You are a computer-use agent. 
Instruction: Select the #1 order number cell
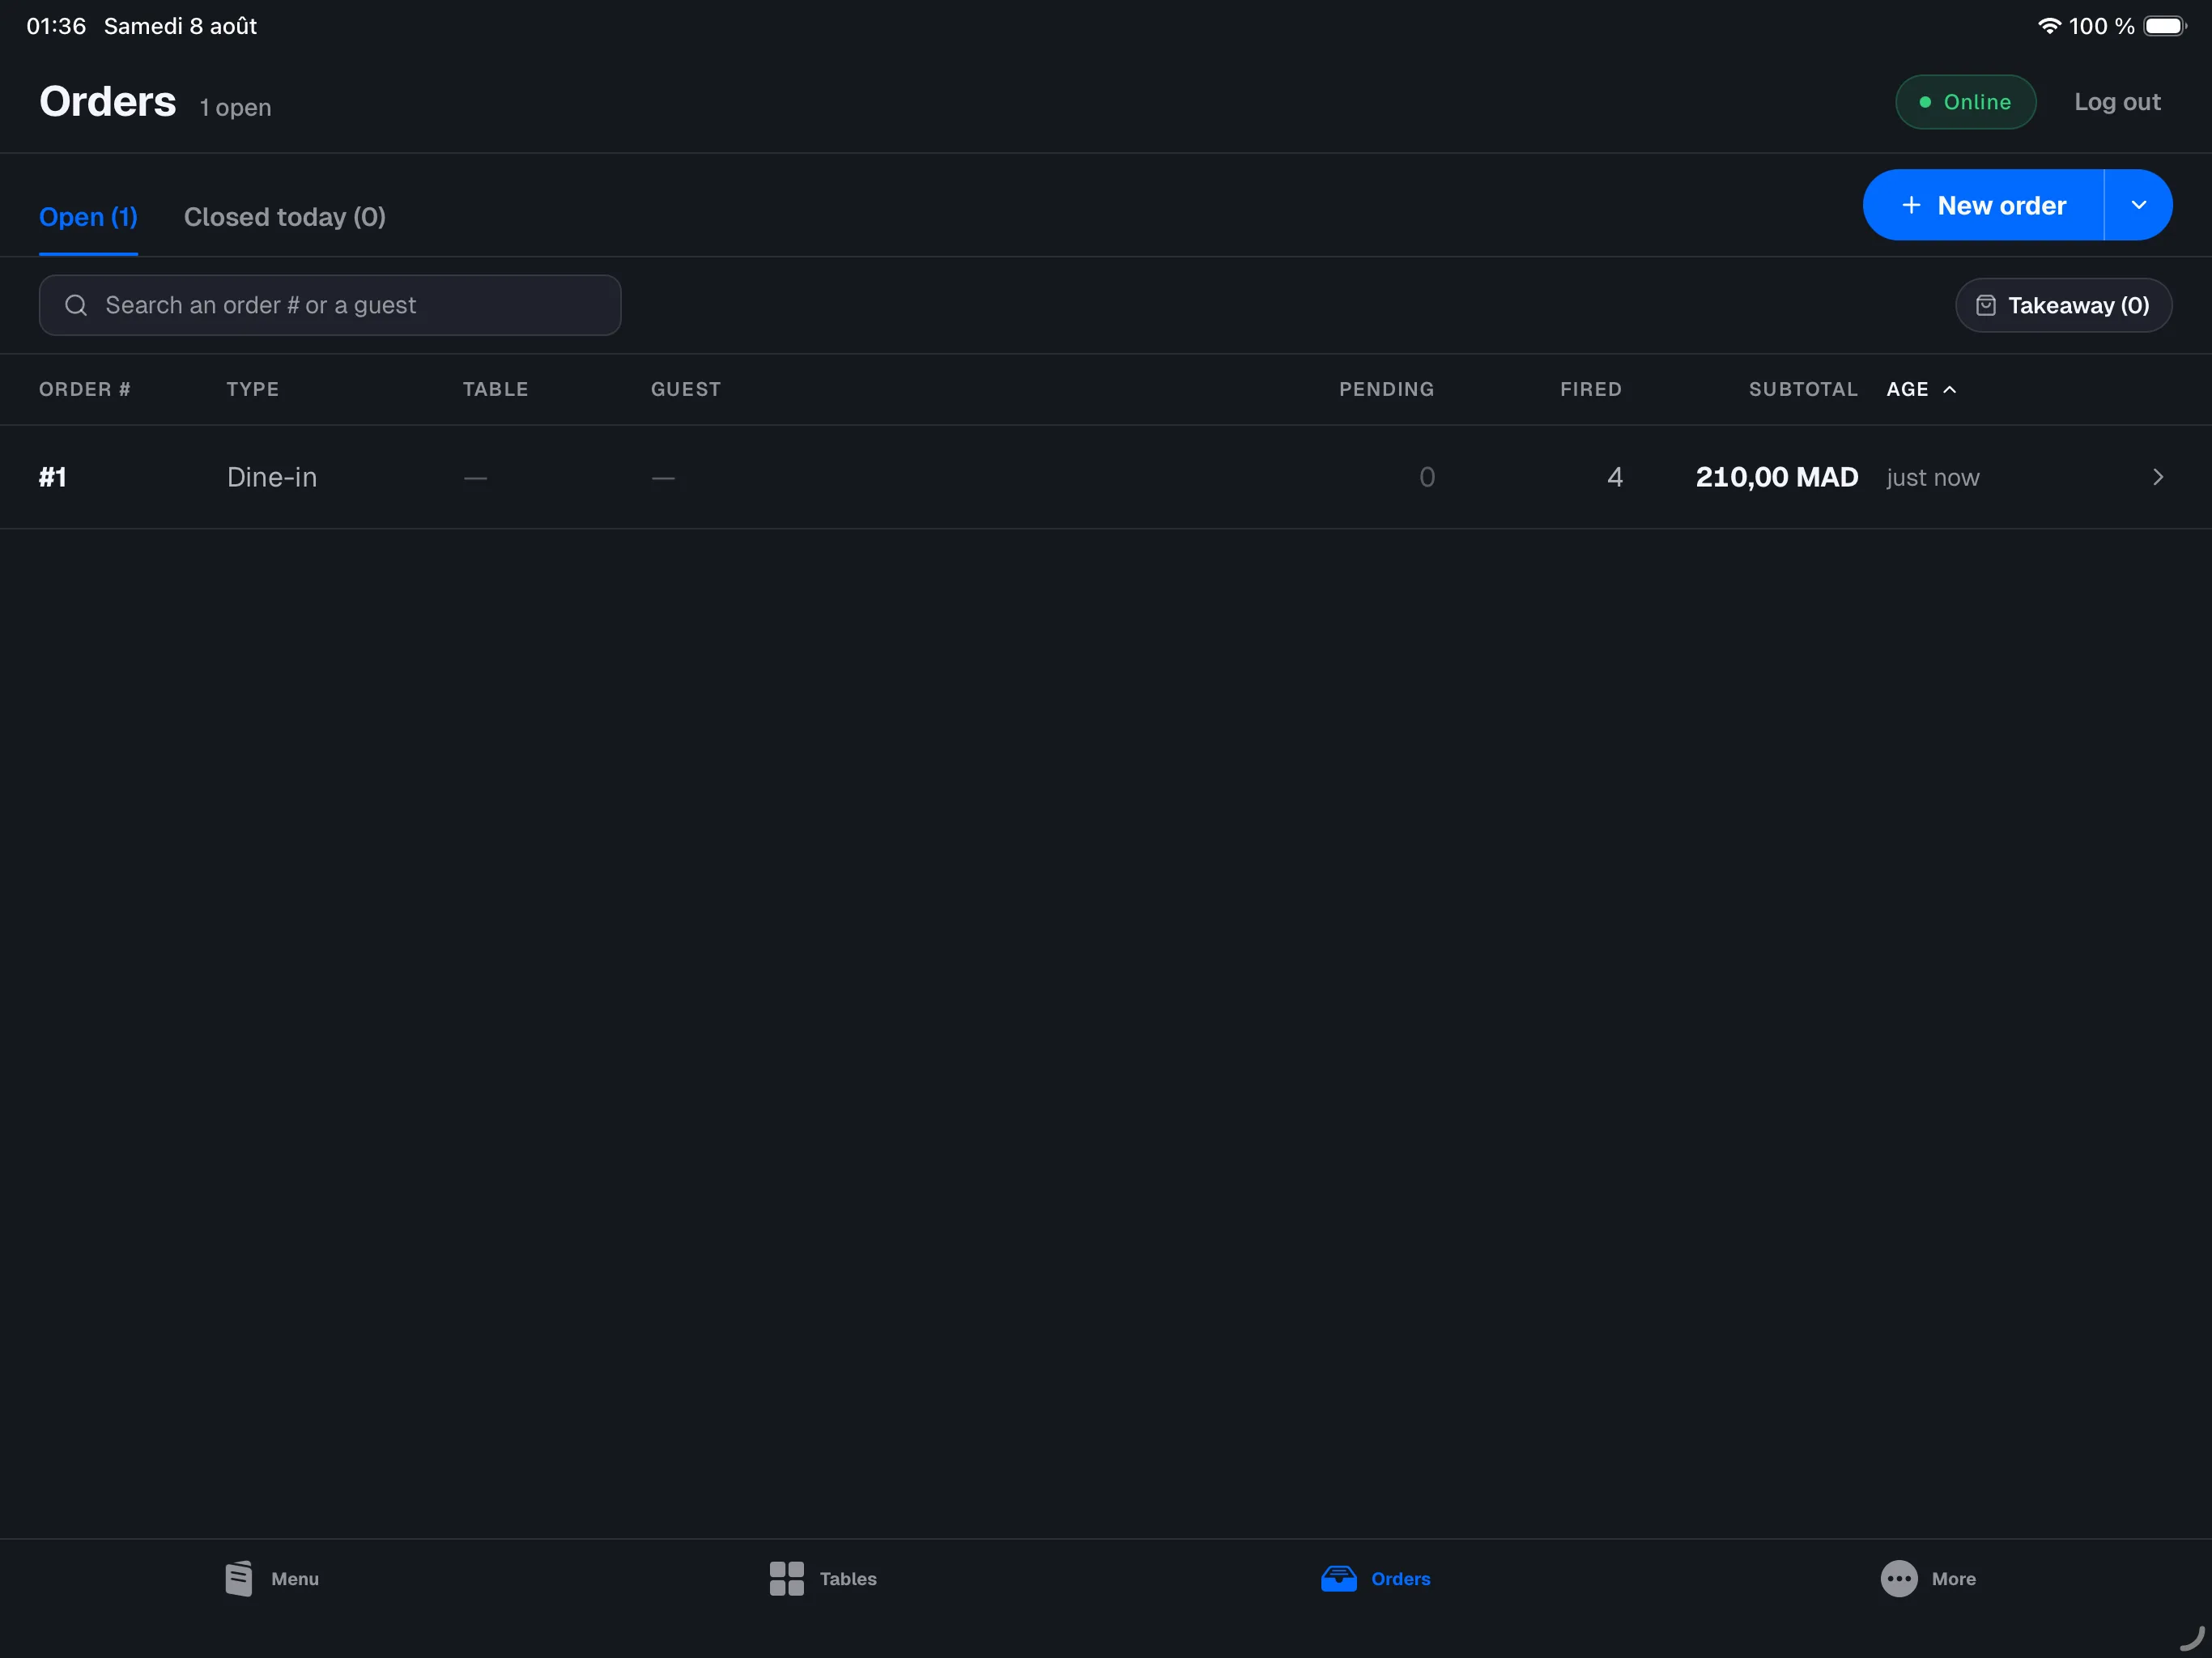[53, 477]
